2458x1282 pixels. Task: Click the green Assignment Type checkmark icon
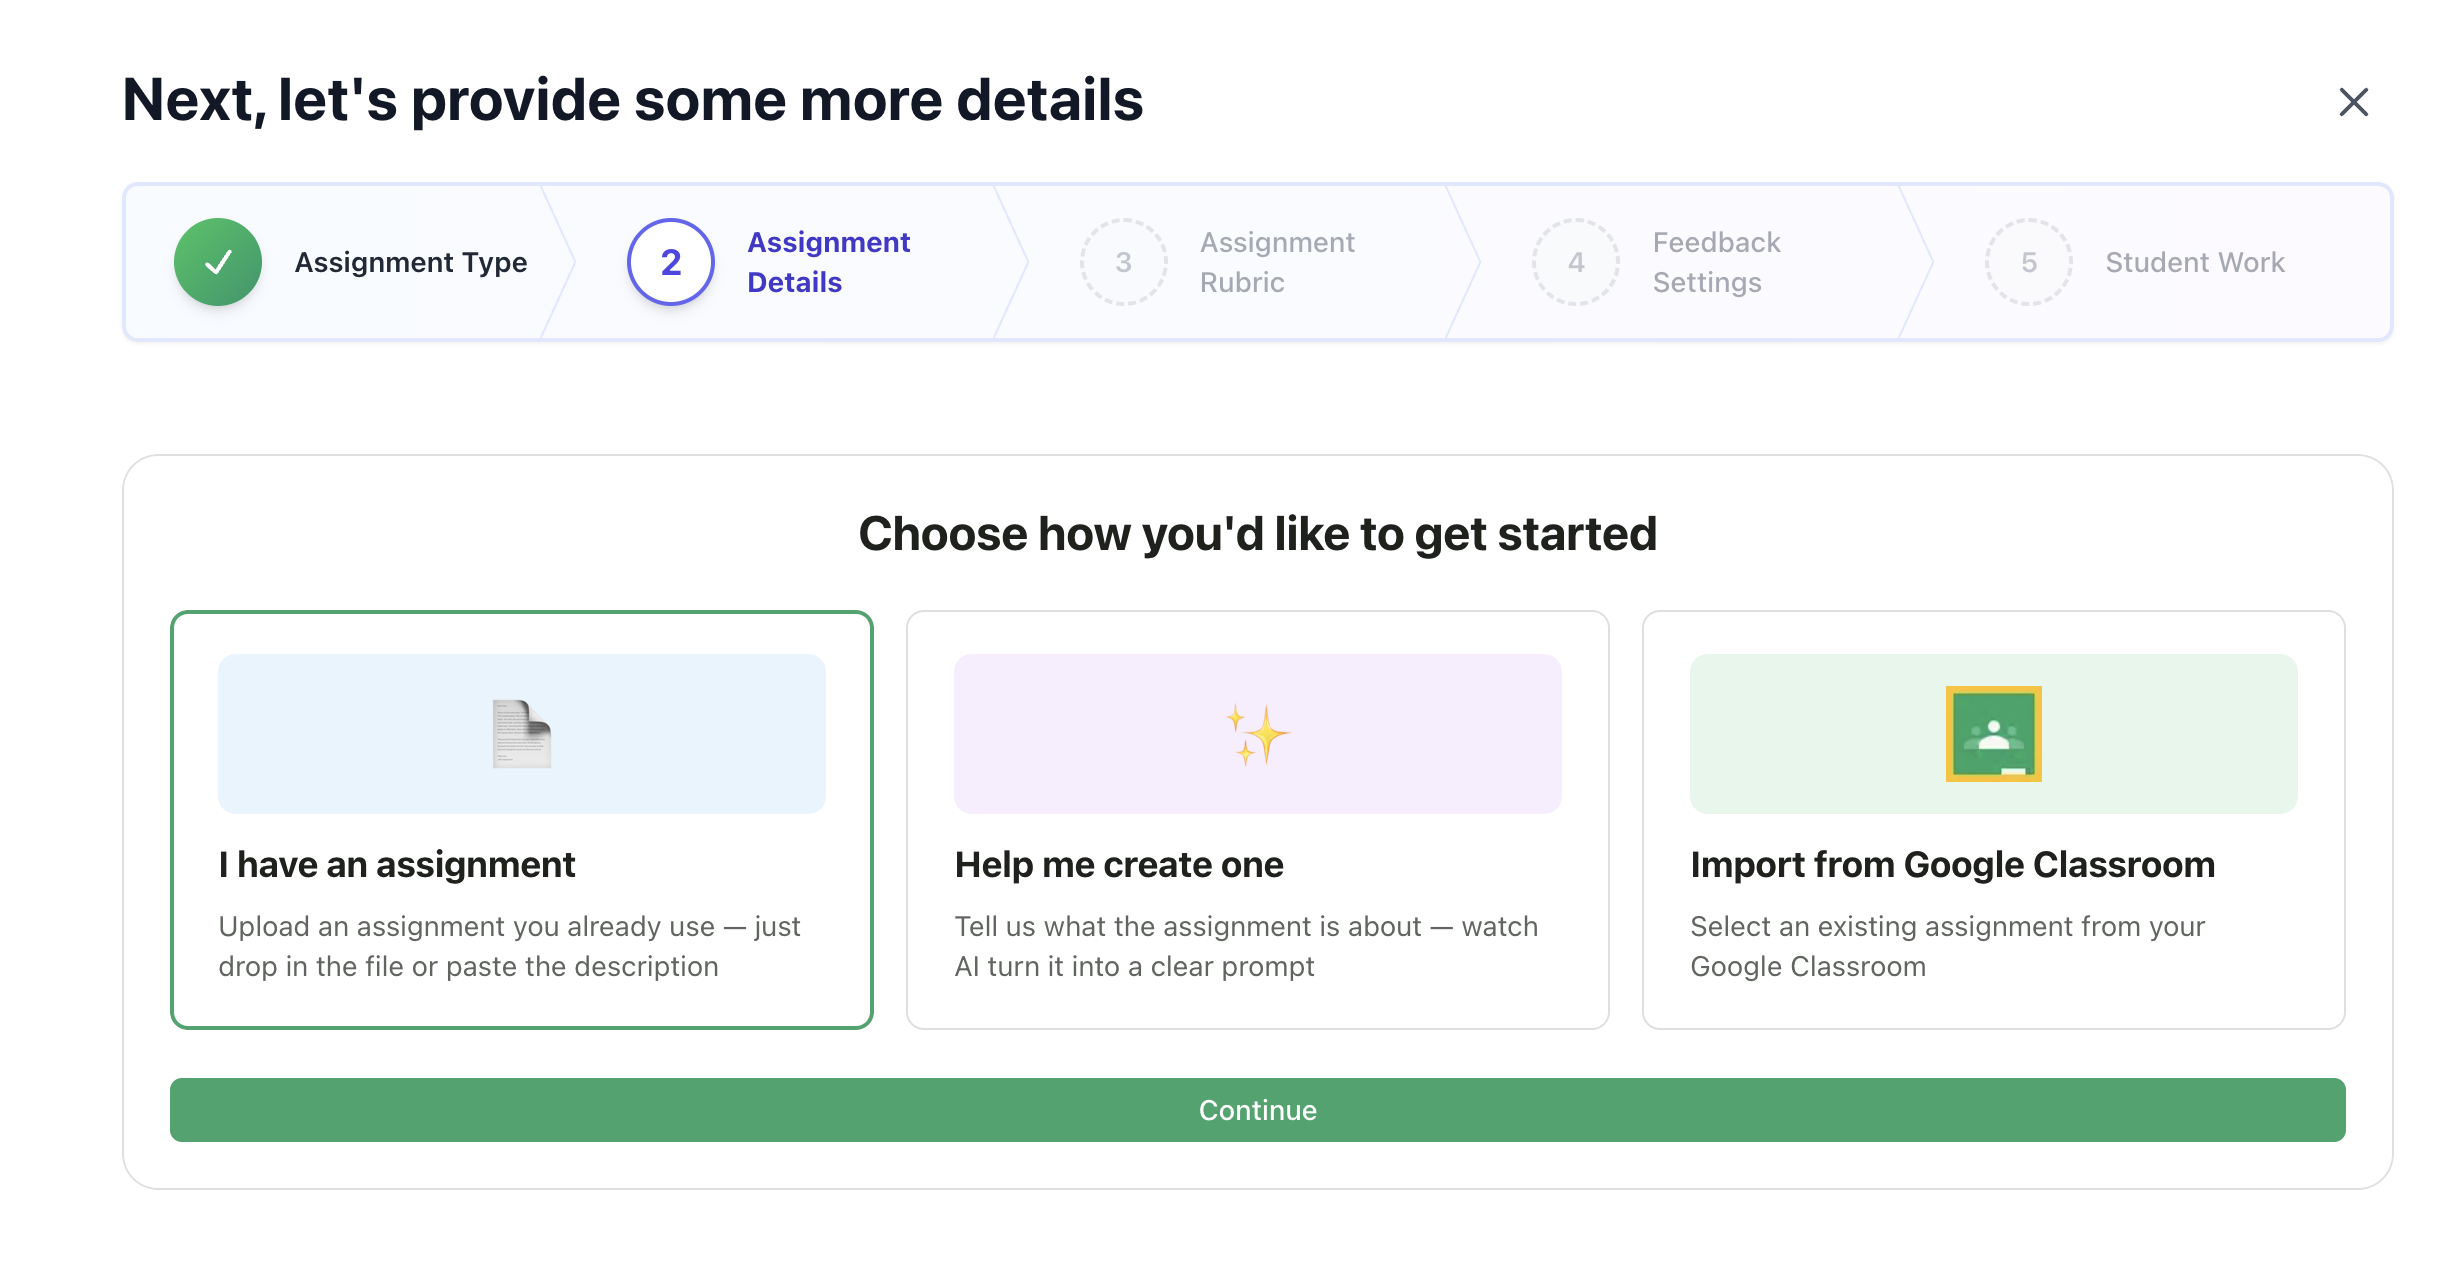pos(218,261)
